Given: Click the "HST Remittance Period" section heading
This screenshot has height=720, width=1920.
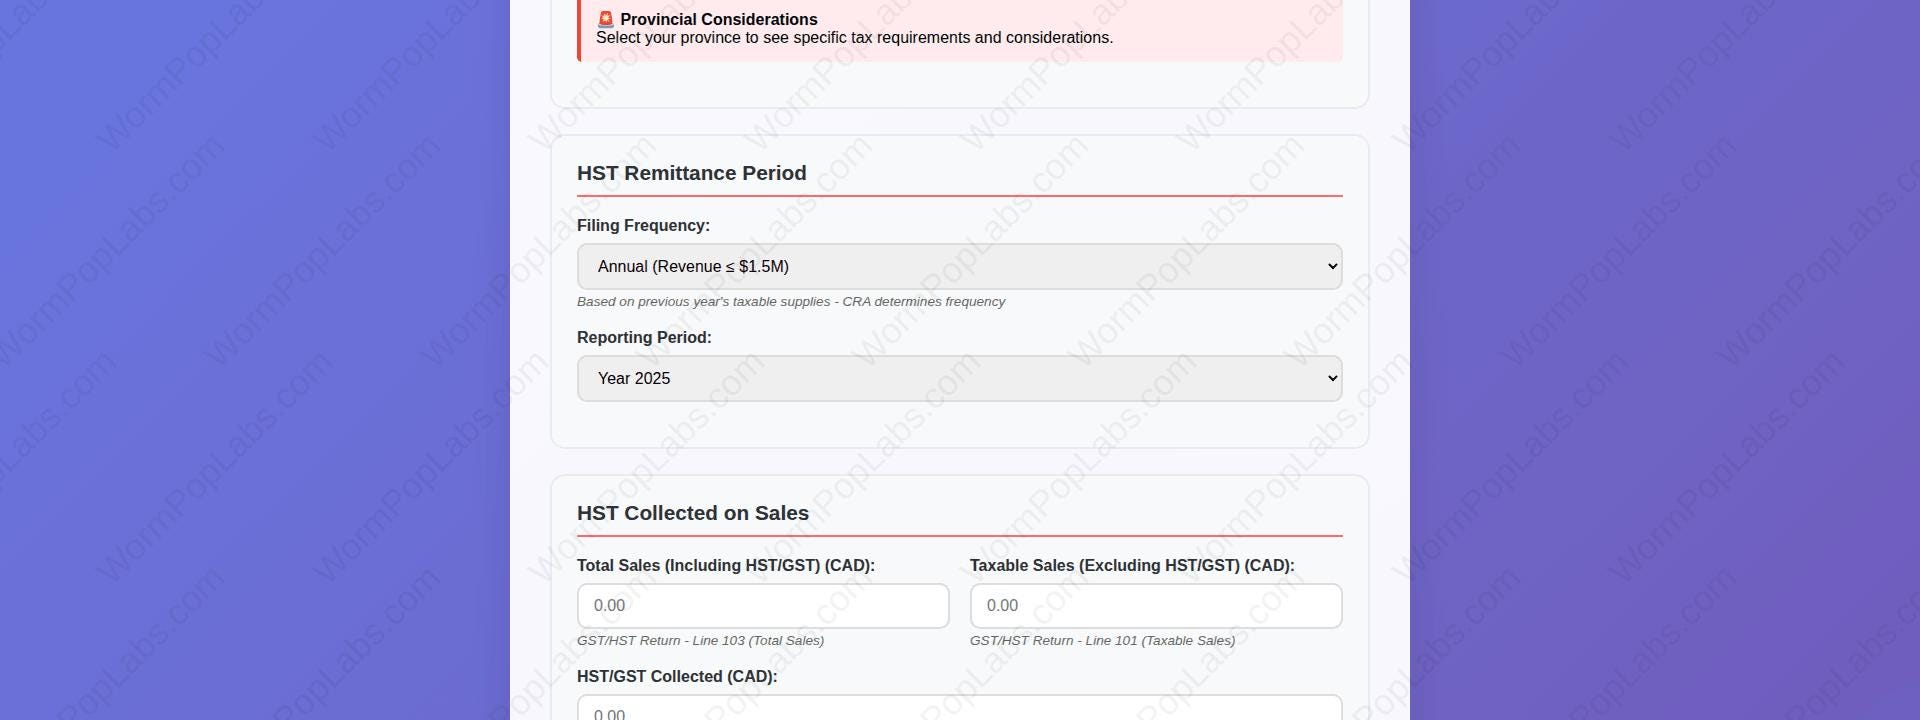Looking at the screenshot, I should point(691,173).
